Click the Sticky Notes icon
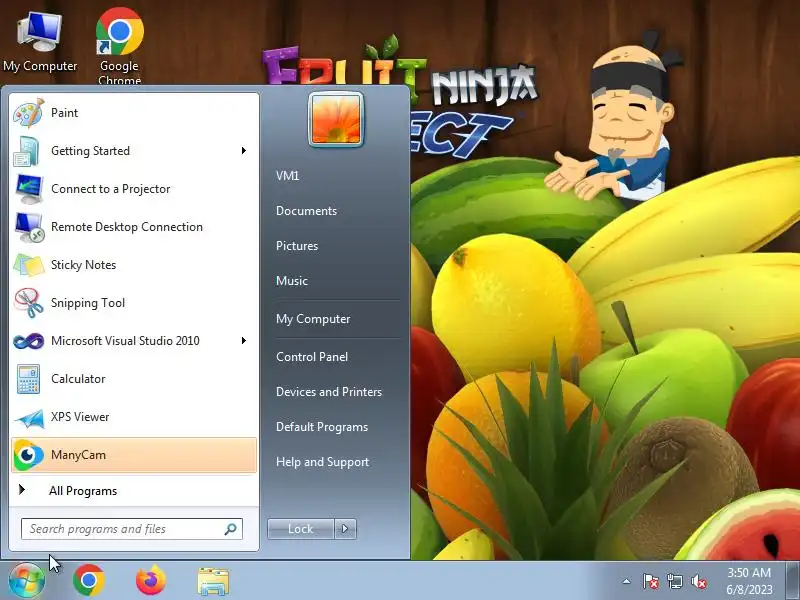Screen dimensions: 800x600 [29, 265]
